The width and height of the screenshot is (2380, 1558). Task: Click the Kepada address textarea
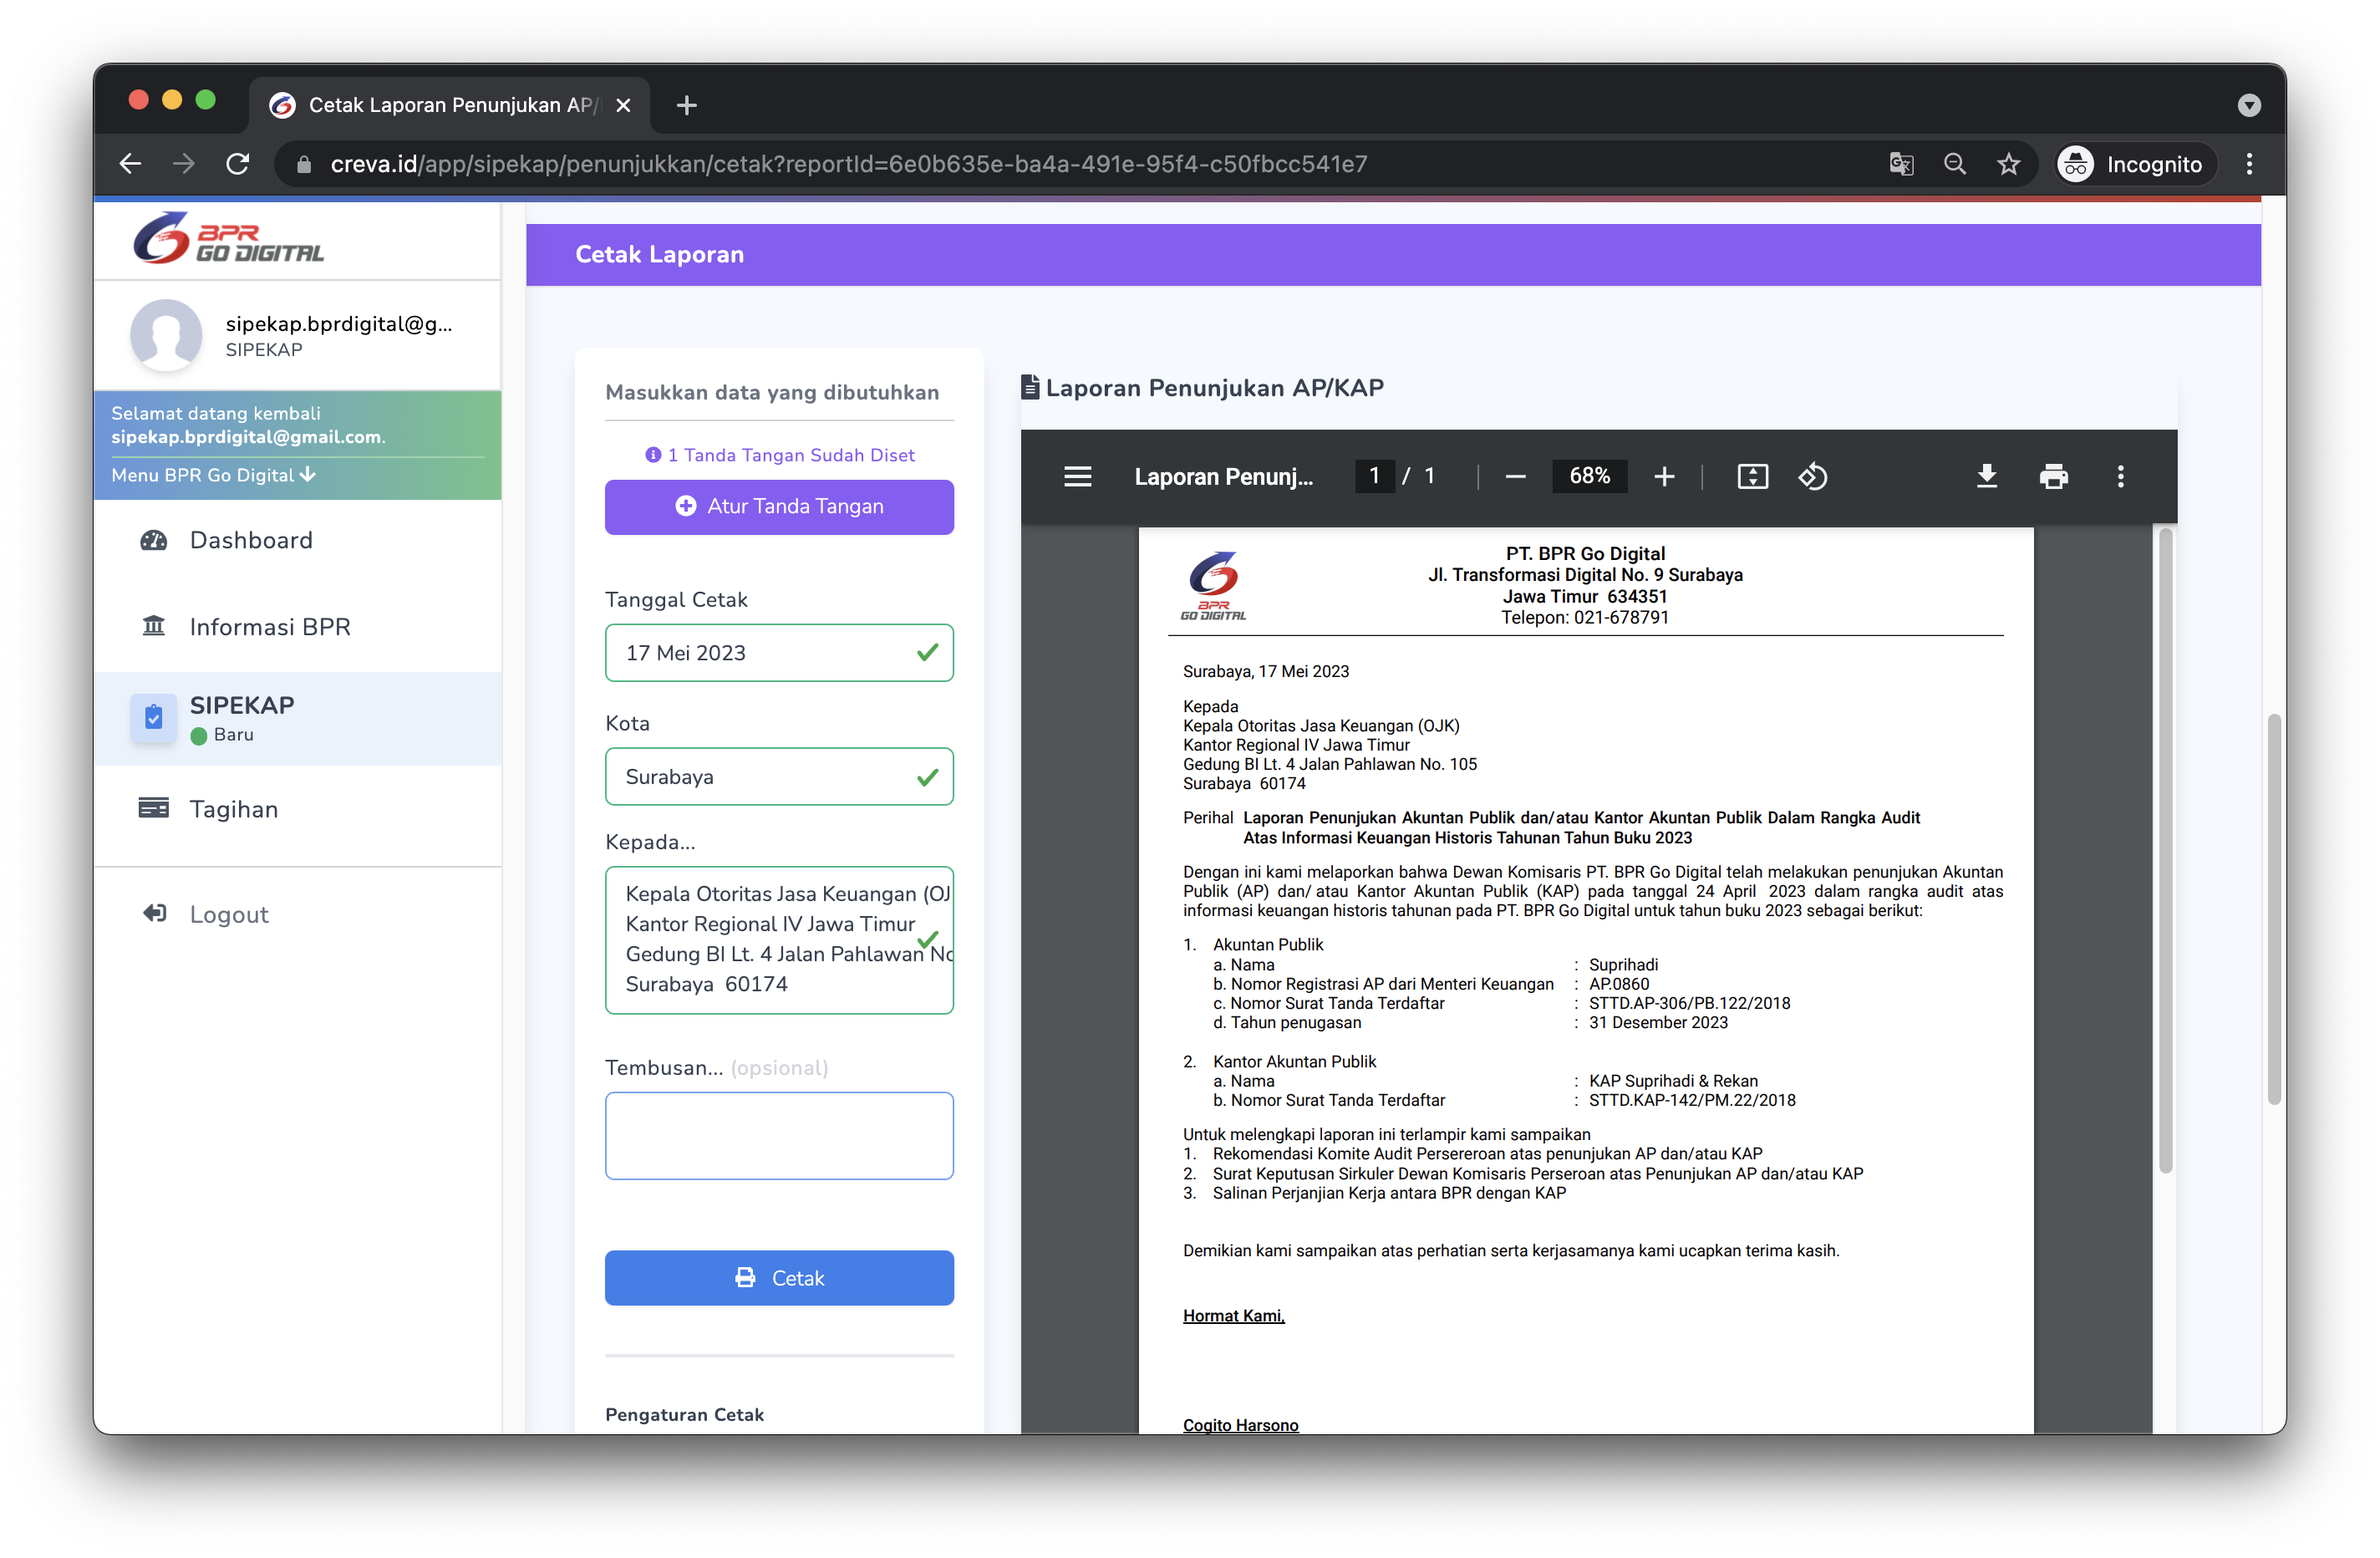coord(779,940)
